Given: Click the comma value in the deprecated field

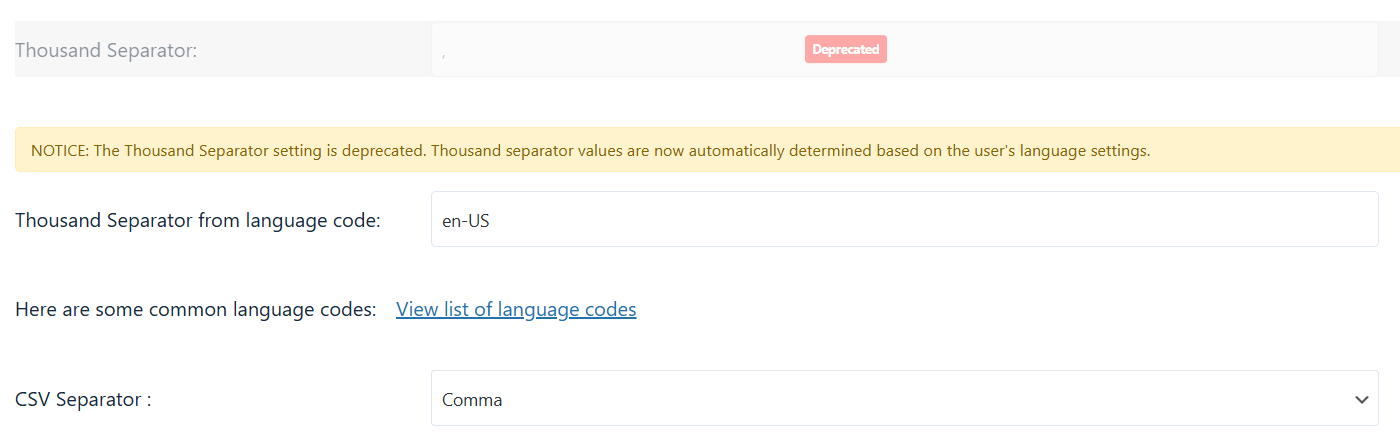Looking at the screenshot, I should pos(444,53).
